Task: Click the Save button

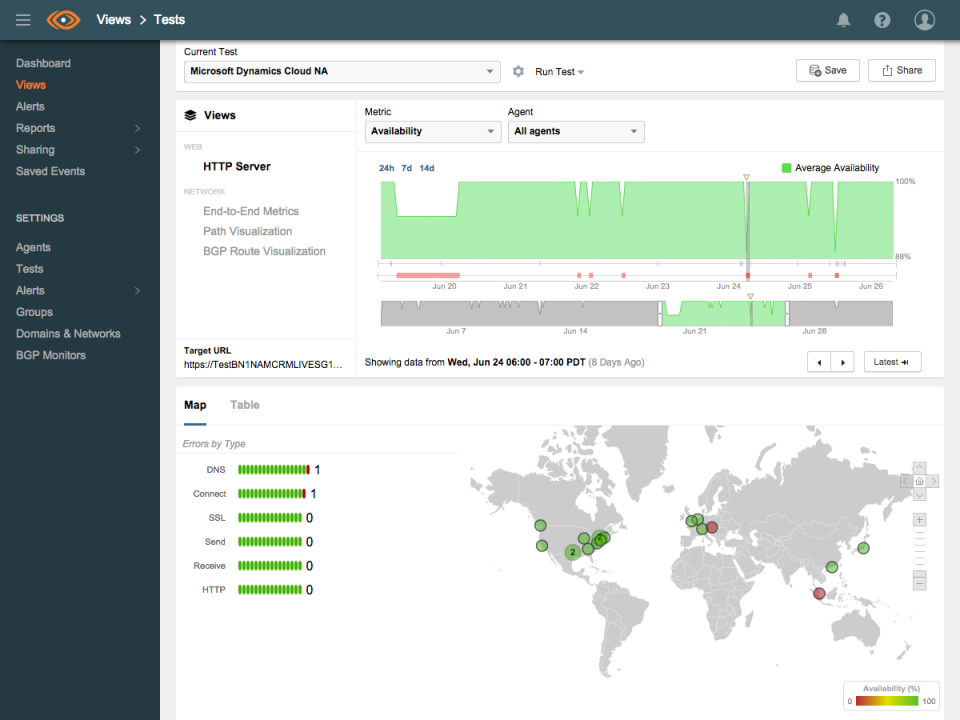Action: (827, 70)
